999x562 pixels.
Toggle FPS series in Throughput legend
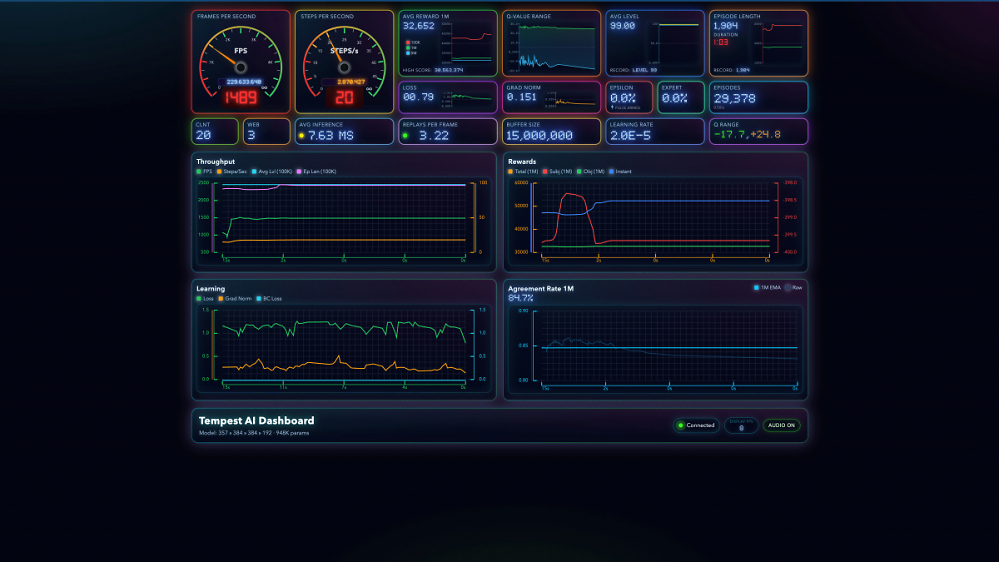[x=205, y=171]
